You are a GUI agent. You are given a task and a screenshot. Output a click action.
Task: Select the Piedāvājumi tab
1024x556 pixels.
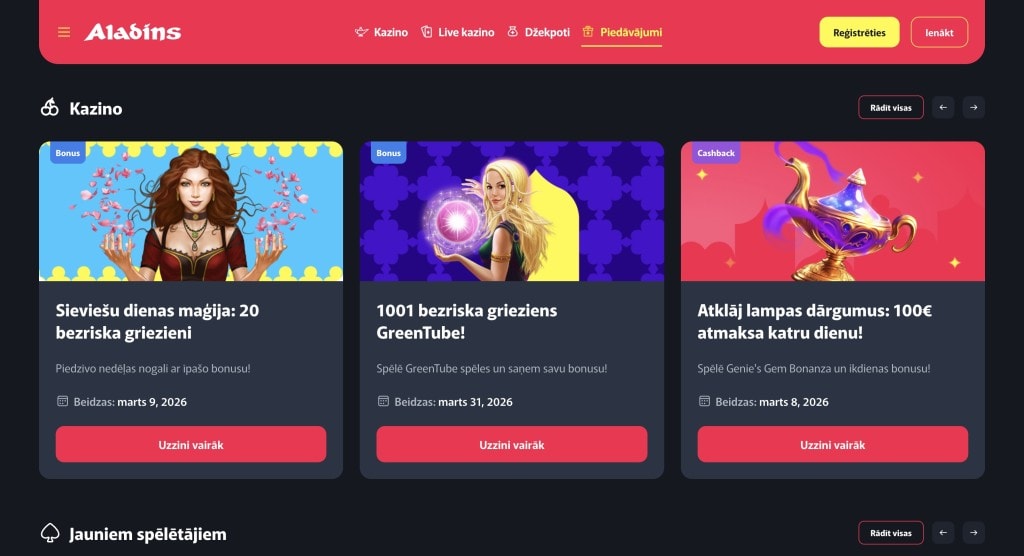[x=622, y=32]
